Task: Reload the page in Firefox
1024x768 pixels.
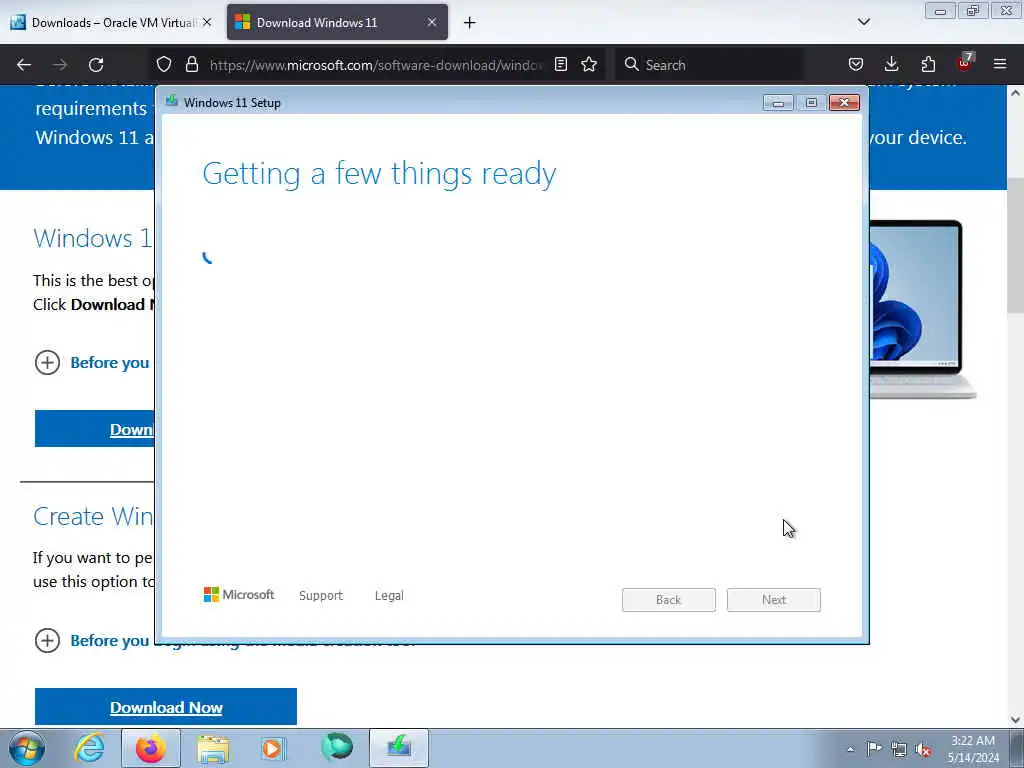Action: [96, 65]
